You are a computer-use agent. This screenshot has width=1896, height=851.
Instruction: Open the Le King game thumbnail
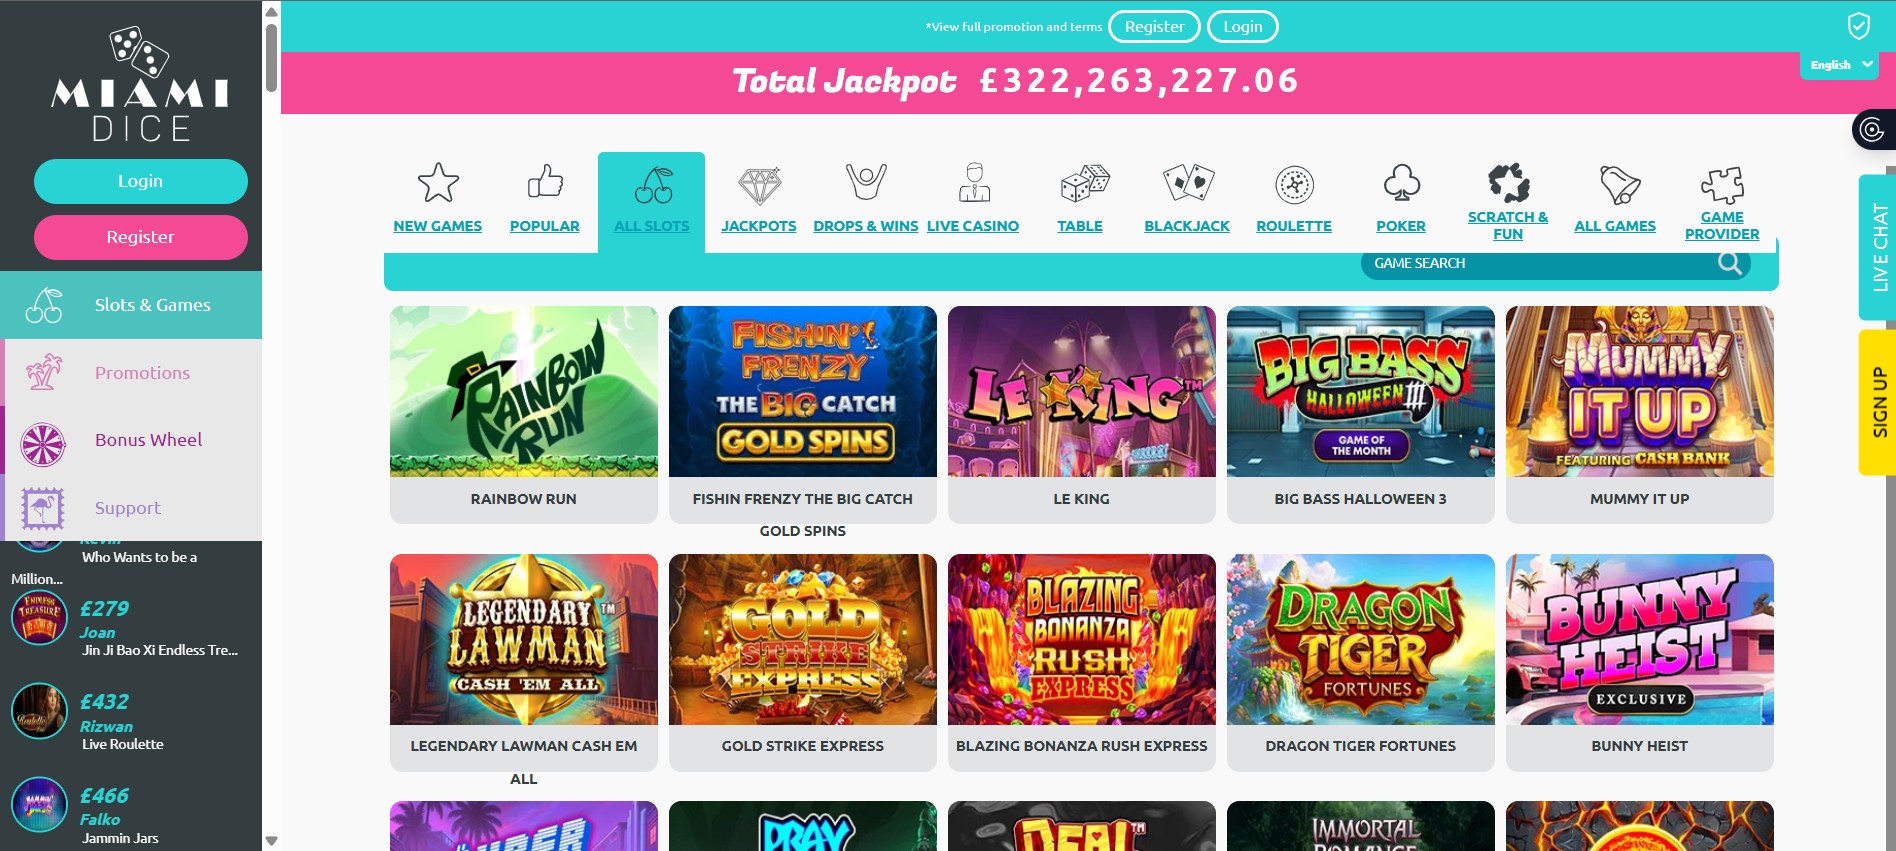click(x=1082, y=392)
